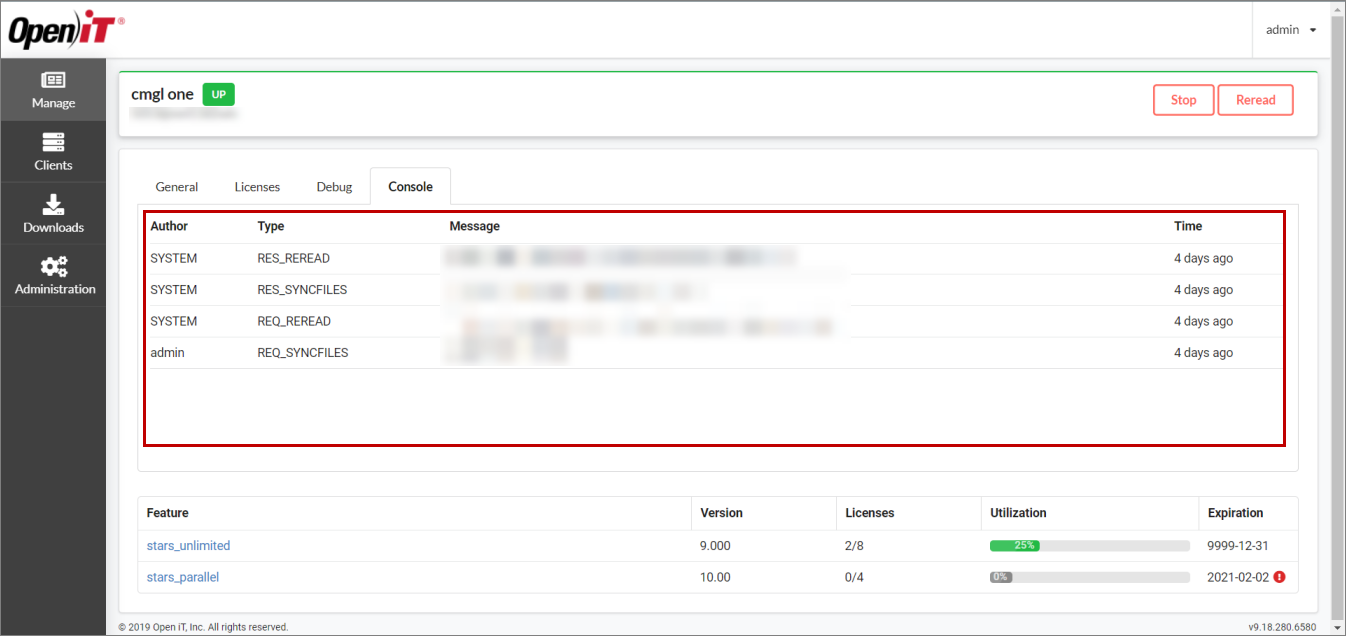Open the Clients server icon
This screenshot has height=636, width=1346.
pyautogui.click(x=53, y=143)
